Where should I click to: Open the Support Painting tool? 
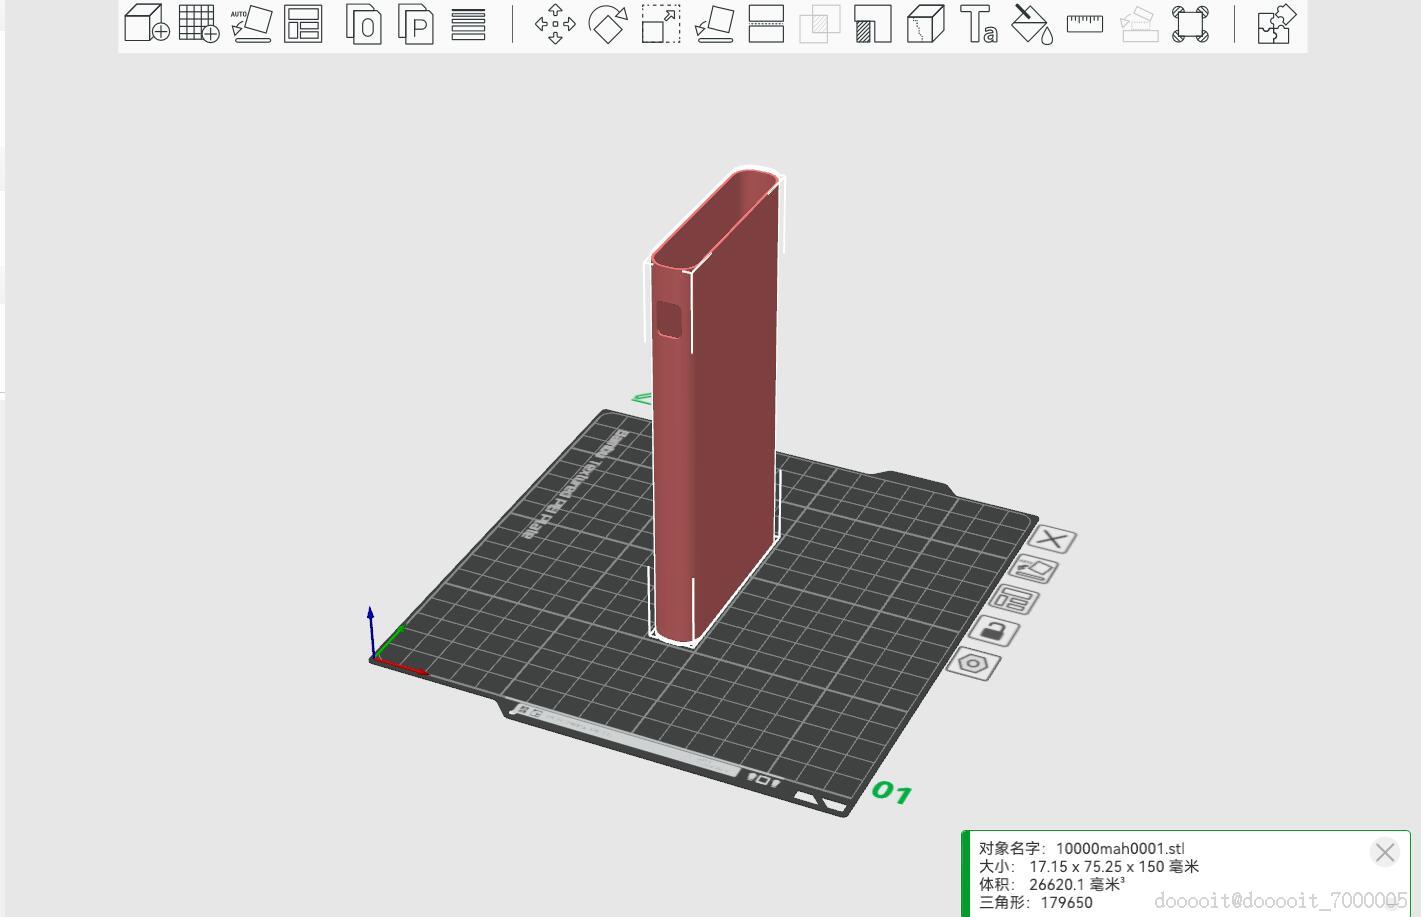click(x=873, y=24)
